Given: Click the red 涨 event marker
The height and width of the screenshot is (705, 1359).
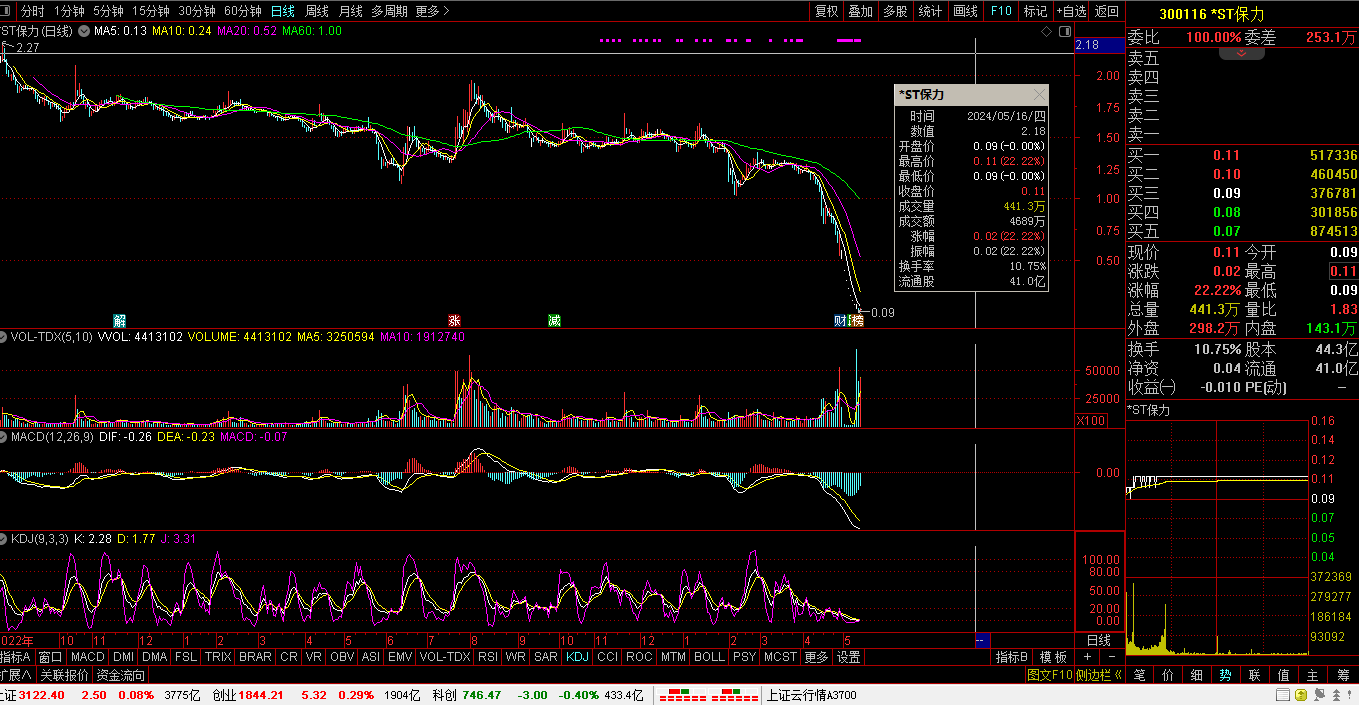Looking at the screenshot, I should [455, 321].
